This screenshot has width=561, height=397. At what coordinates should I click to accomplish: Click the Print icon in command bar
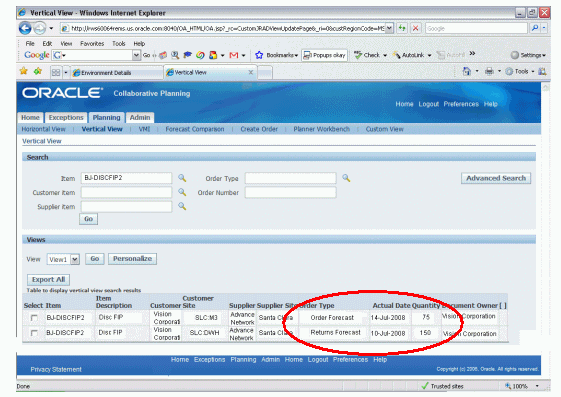[489, 72]
